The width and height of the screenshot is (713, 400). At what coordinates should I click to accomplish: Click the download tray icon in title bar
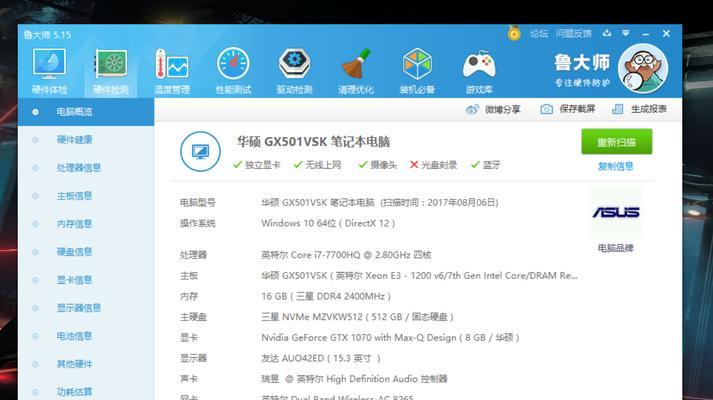point(607,33)
